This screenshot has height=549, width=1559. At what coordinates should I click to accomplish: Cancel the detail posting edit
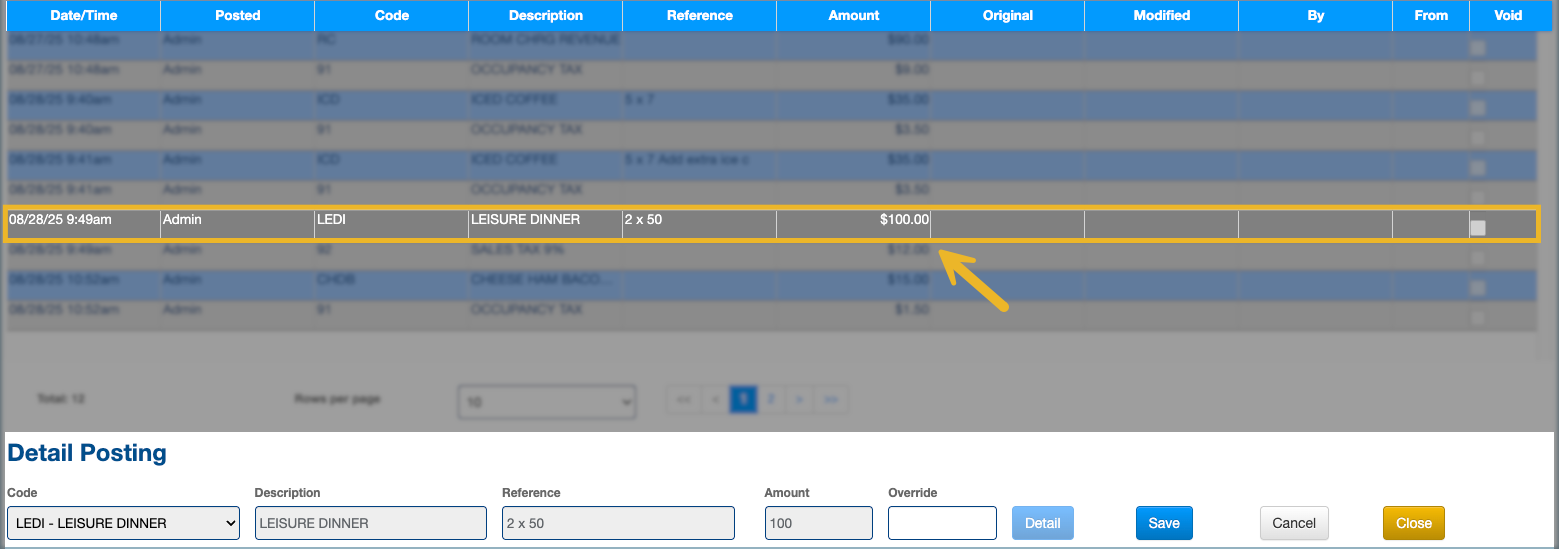pyautogui.click(x=1293, y=523)
